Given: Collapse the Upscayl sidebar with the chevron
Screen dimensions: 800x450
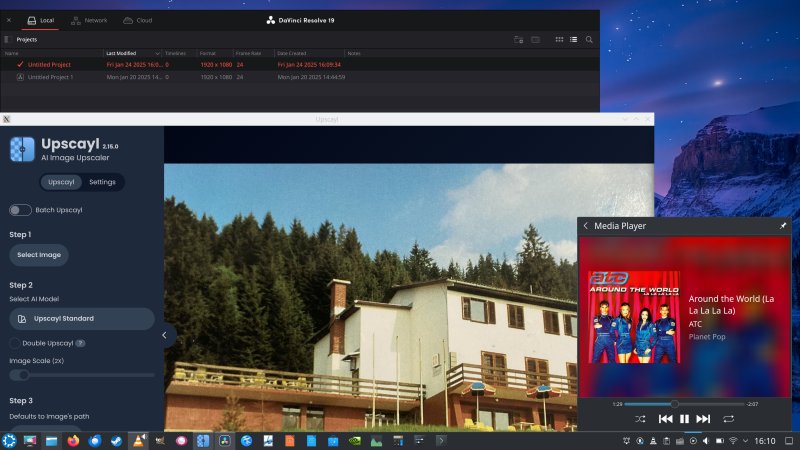Looking at the screenshot, I should tap(164, 335).
